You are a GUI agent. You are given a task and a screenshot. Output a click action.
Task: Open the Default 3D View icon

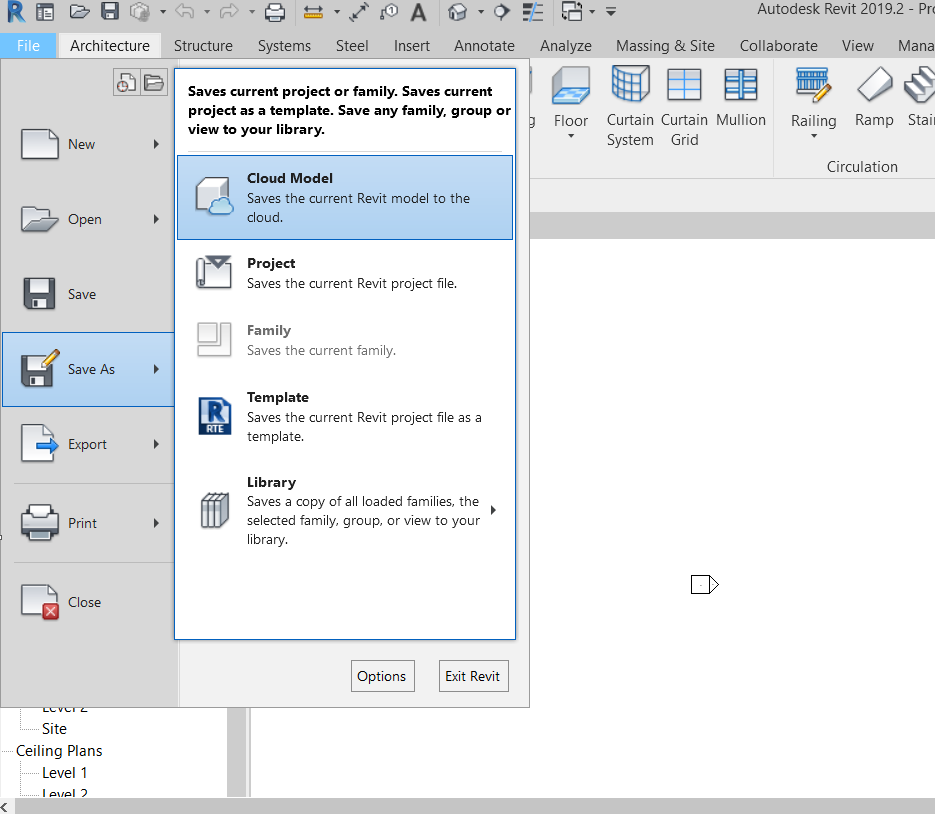tap(457, 11)
